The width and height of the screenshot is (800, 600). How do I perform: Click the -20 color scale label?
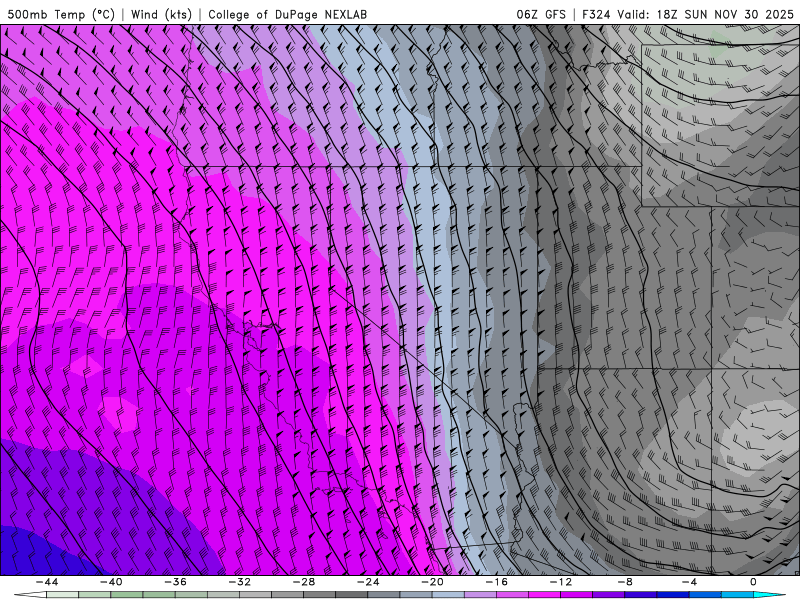pos(432,582)
